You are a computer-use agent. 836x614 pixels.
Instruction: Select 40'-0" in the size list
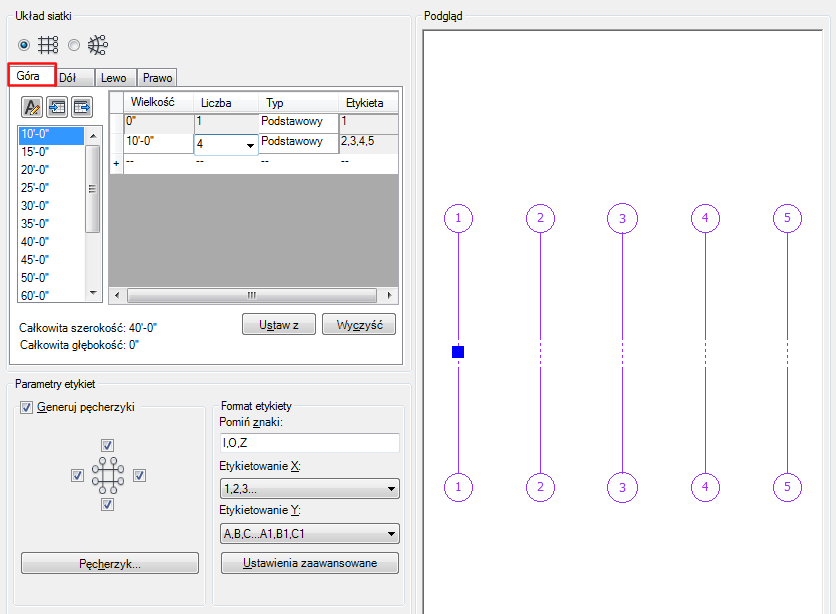point(51,242)
